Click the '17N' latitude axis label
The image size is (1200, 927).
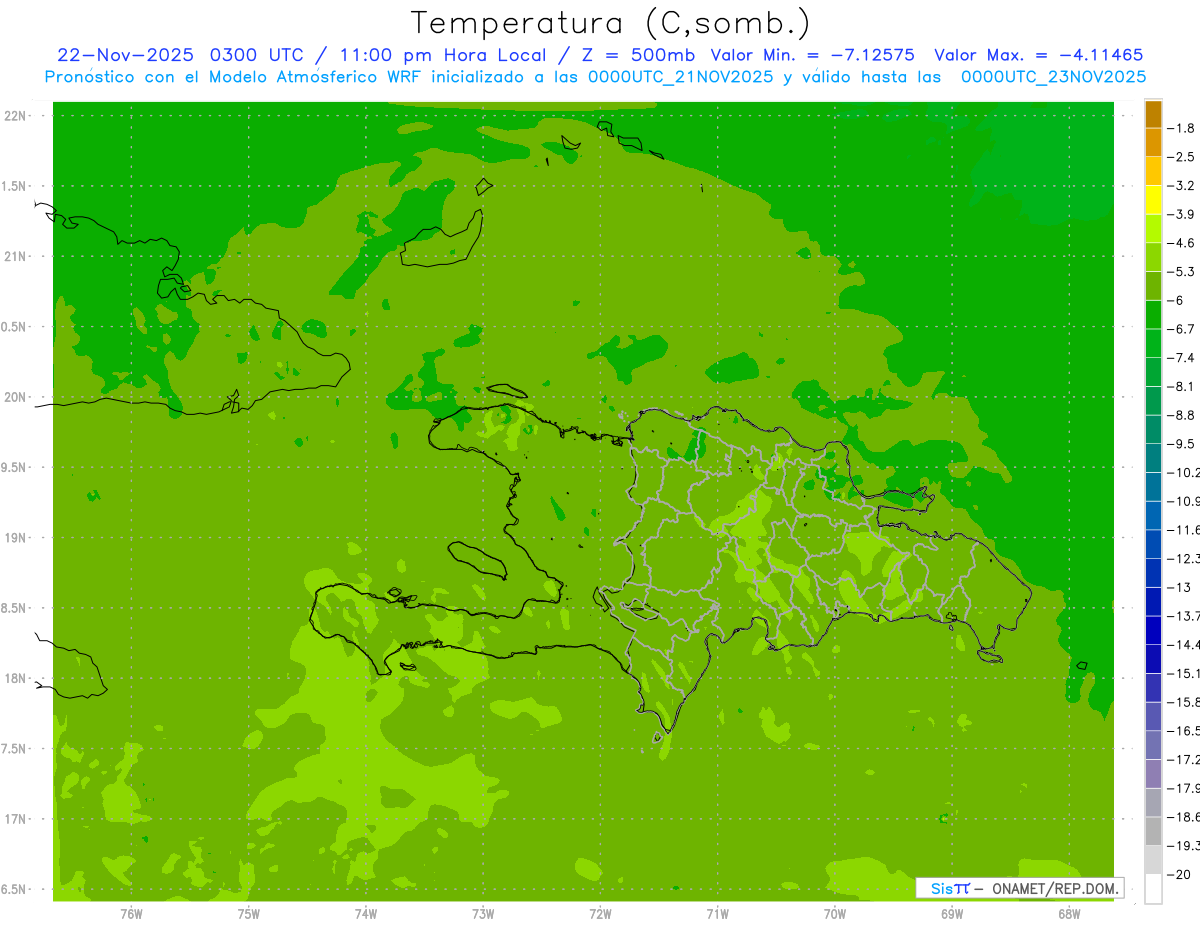tap(16, 819)
